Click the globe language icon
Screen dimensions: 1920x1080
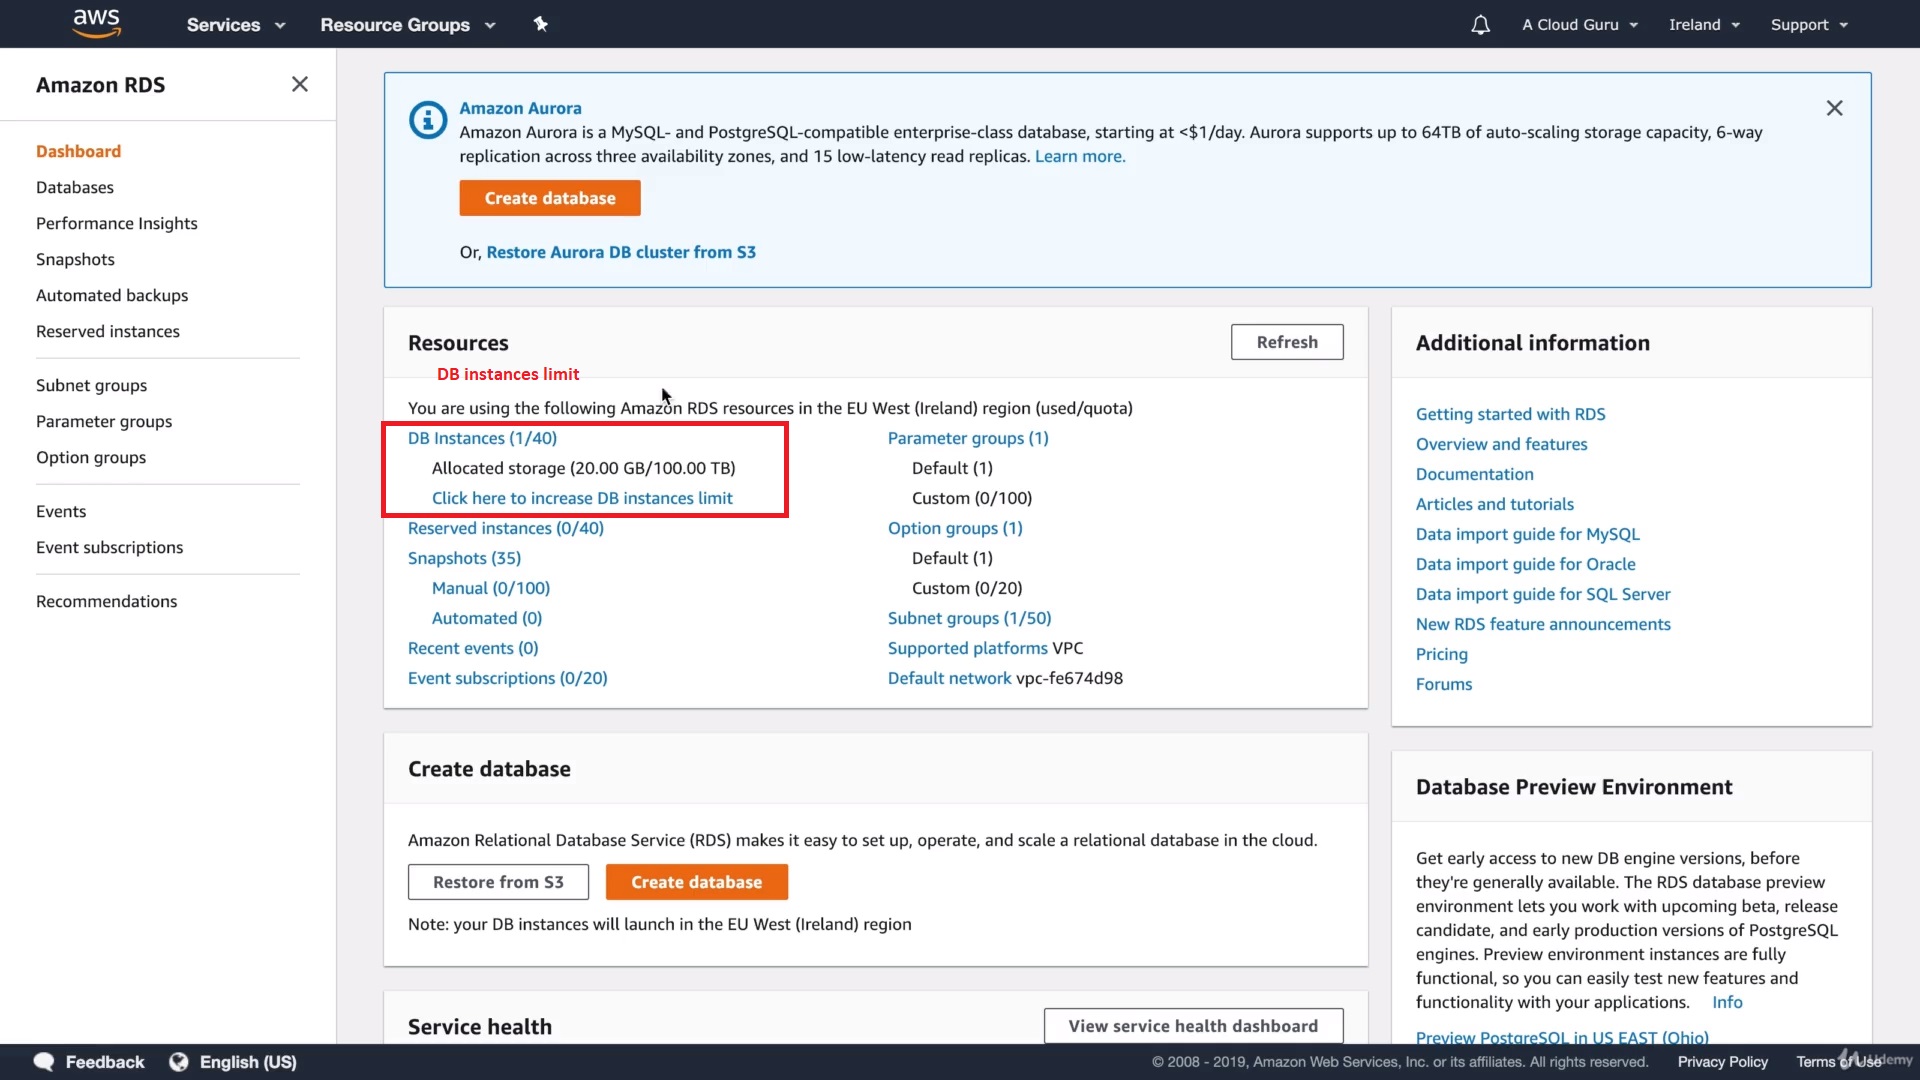[179, 1062]
